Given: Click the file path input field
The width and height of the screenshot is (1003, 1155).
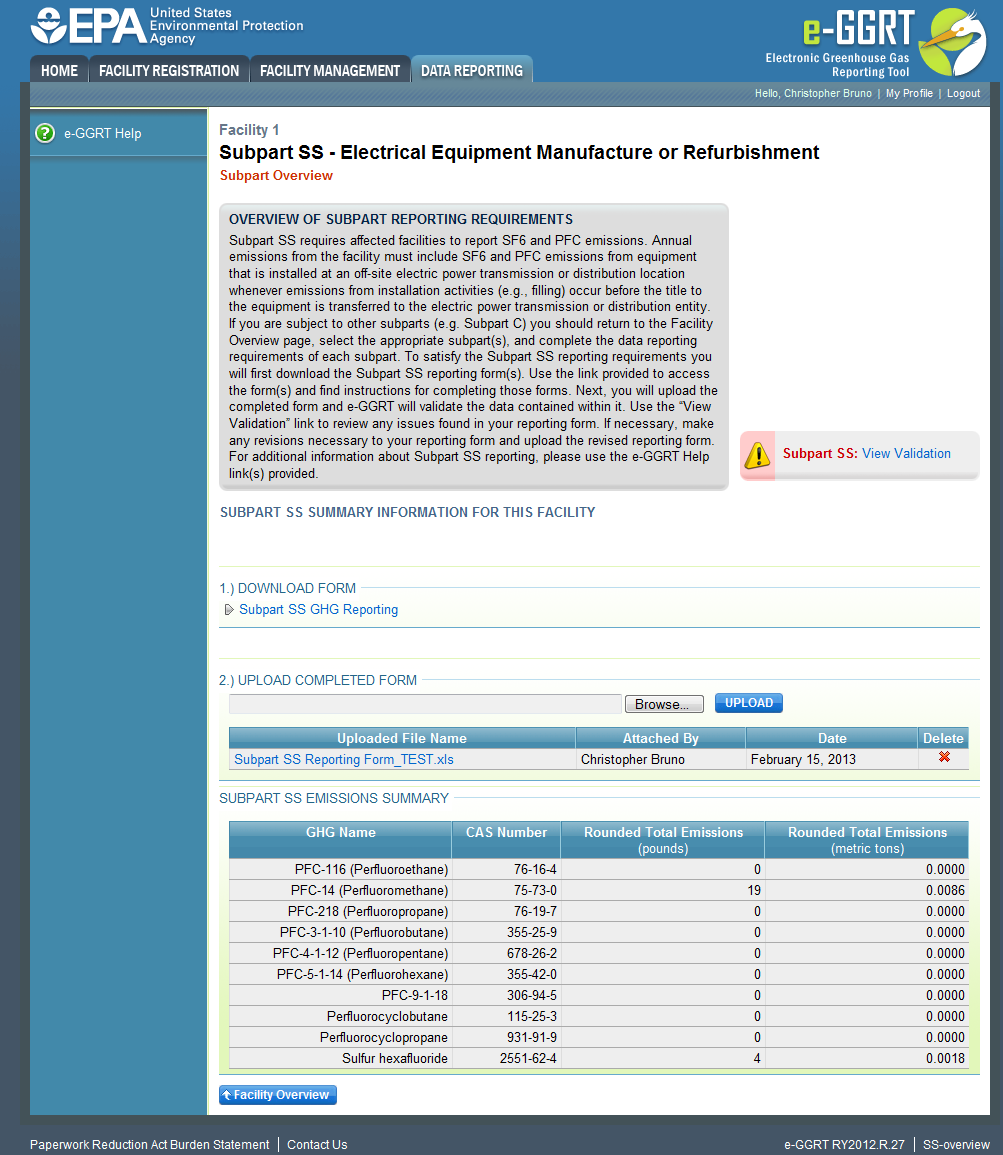Looking at the screenshot, I should (425, 704).
